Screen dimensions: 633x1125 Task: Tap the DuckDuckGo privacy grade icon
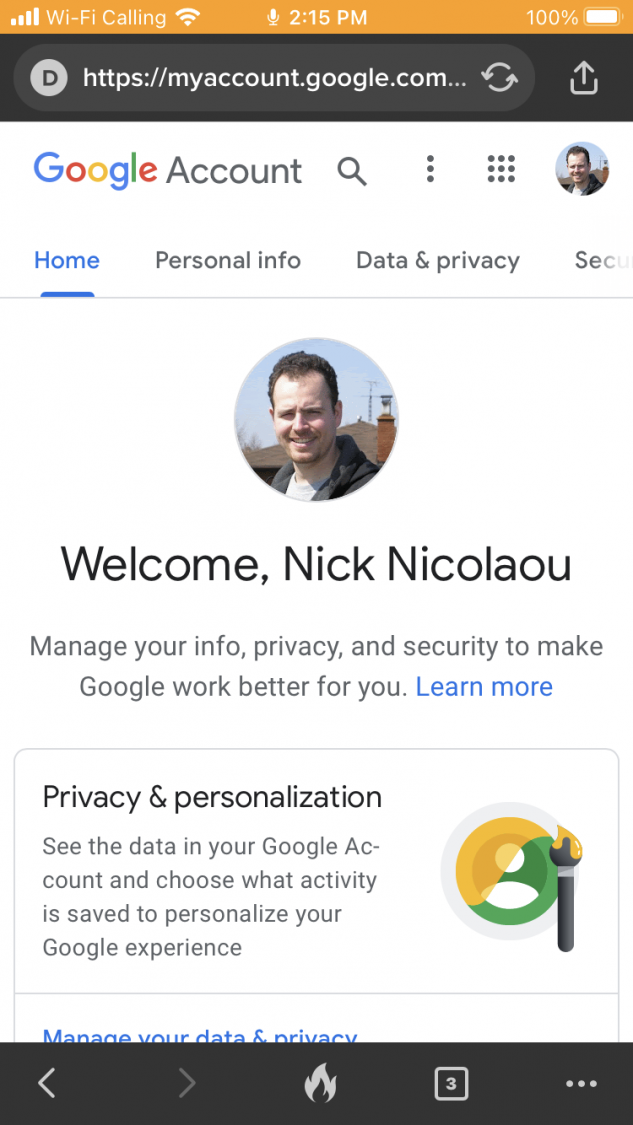click(48, 77)
